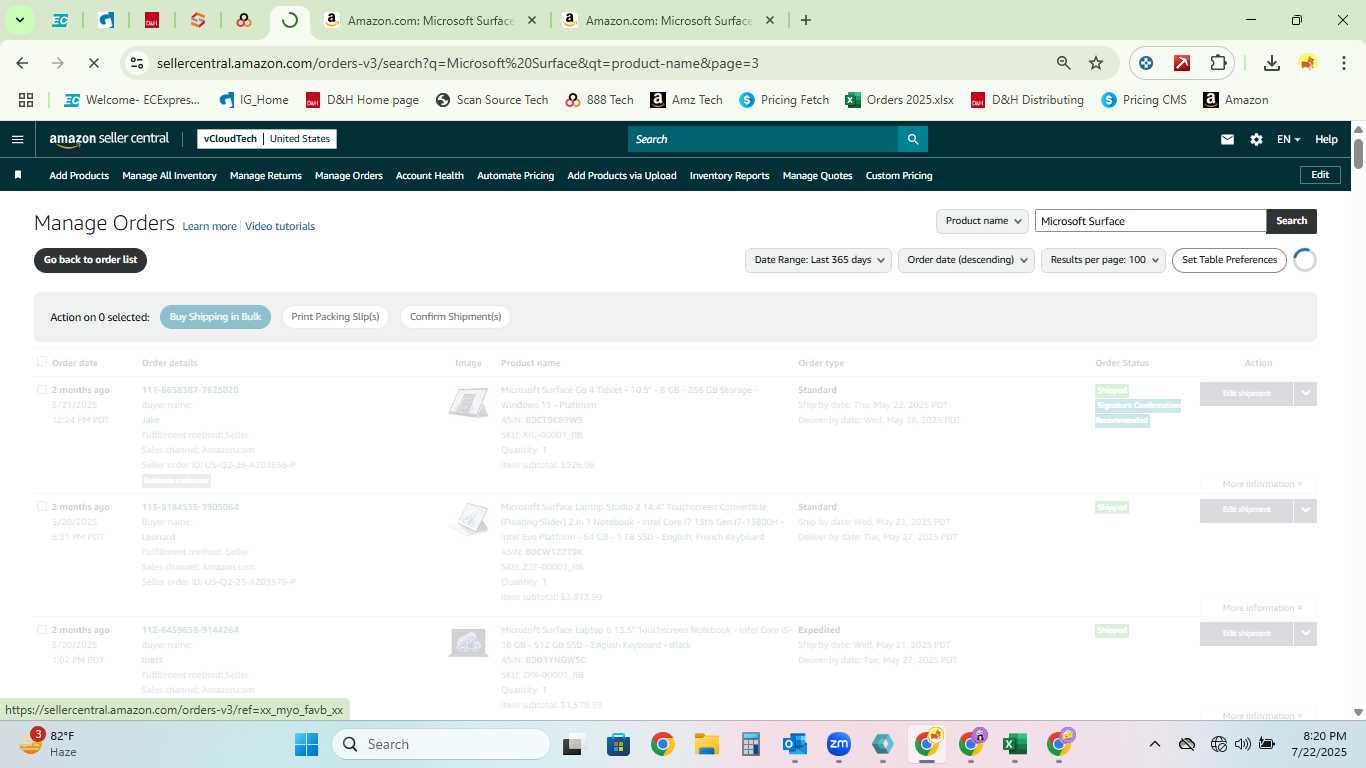Click Go back to order list button
The height and width of the screenshot is (768, 1366).
click(90, 260)
